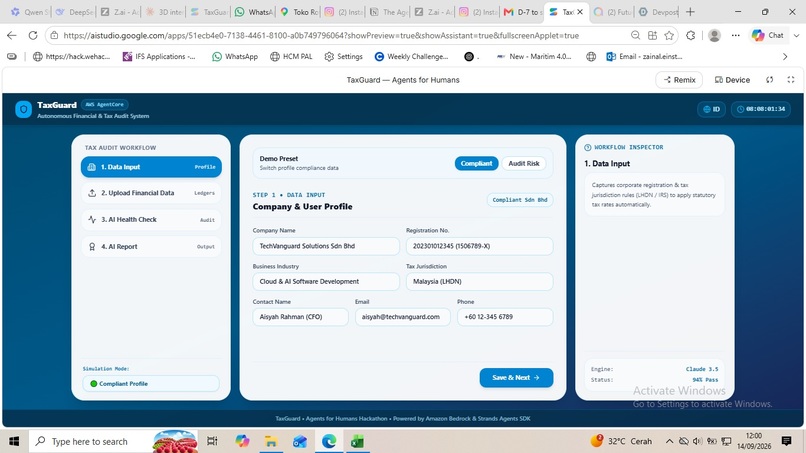
Task: Click the favorites star icon
Action: click(x=669, y=35)
